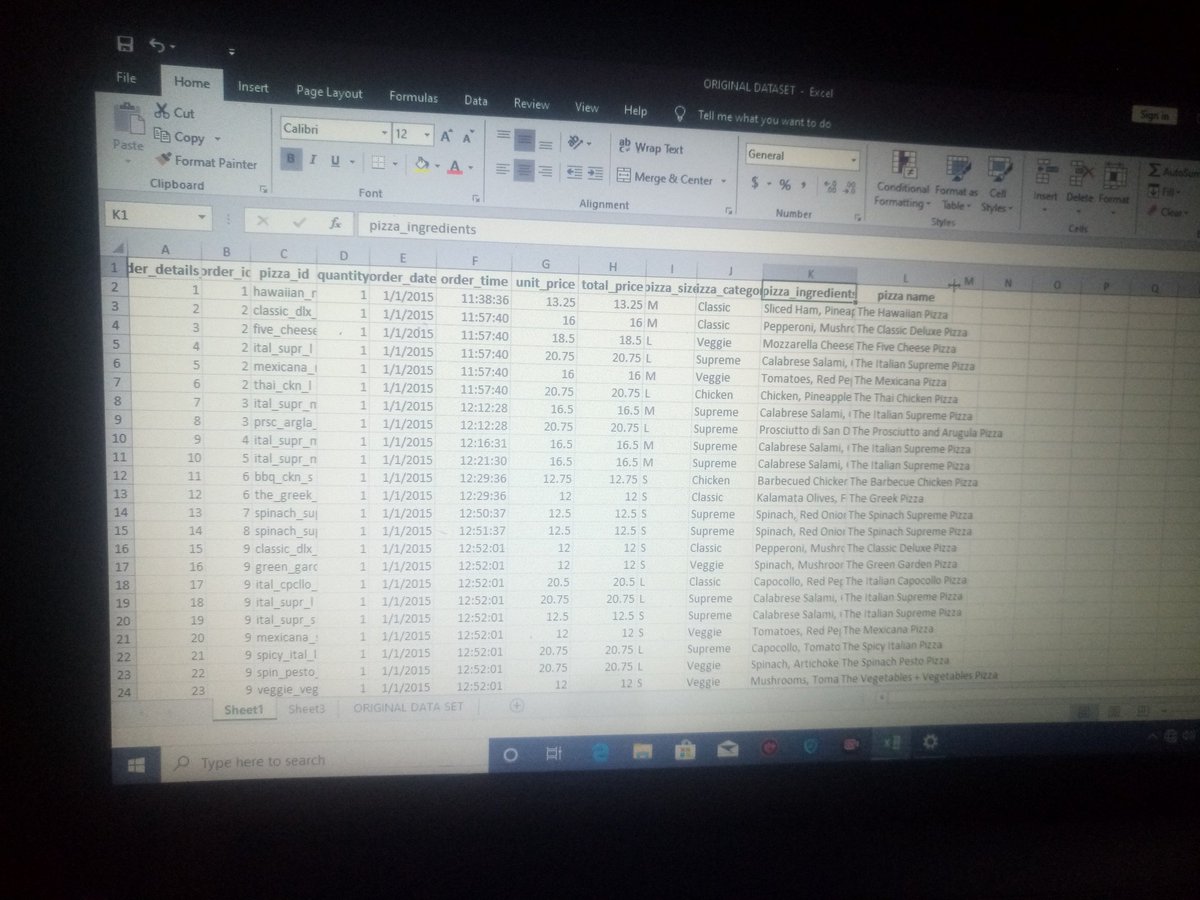Click the Tell me what you want to do box
Screen dimensions: 1200x900
pyautogui.click(x=764, y=119)
